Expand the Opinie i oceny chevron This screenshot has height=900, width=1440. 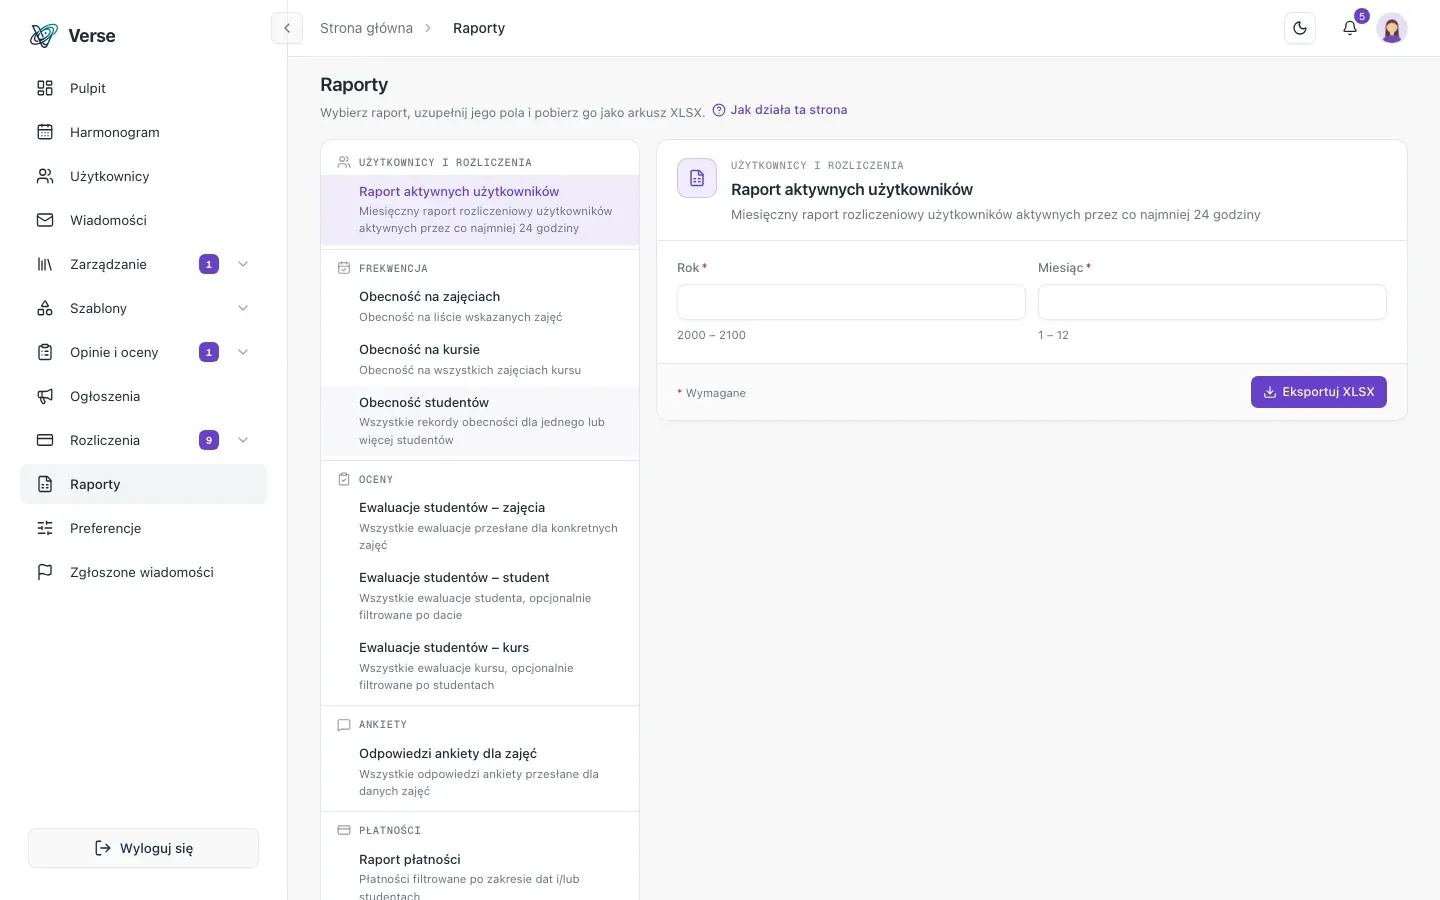243,352
